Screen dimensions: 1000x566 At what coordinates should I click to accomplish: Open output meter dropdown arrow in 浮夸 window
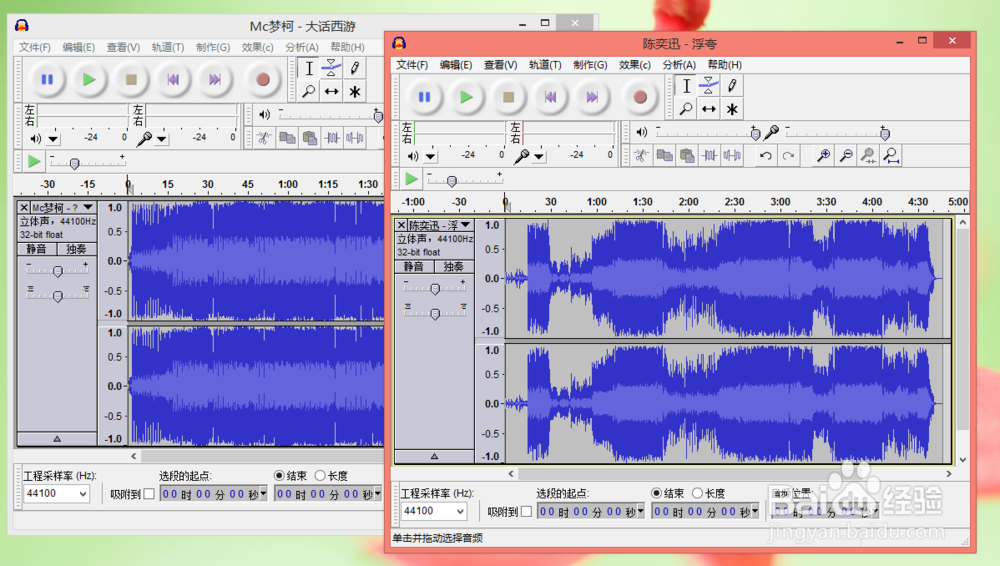pyautogui.click(x=431, y=156)
